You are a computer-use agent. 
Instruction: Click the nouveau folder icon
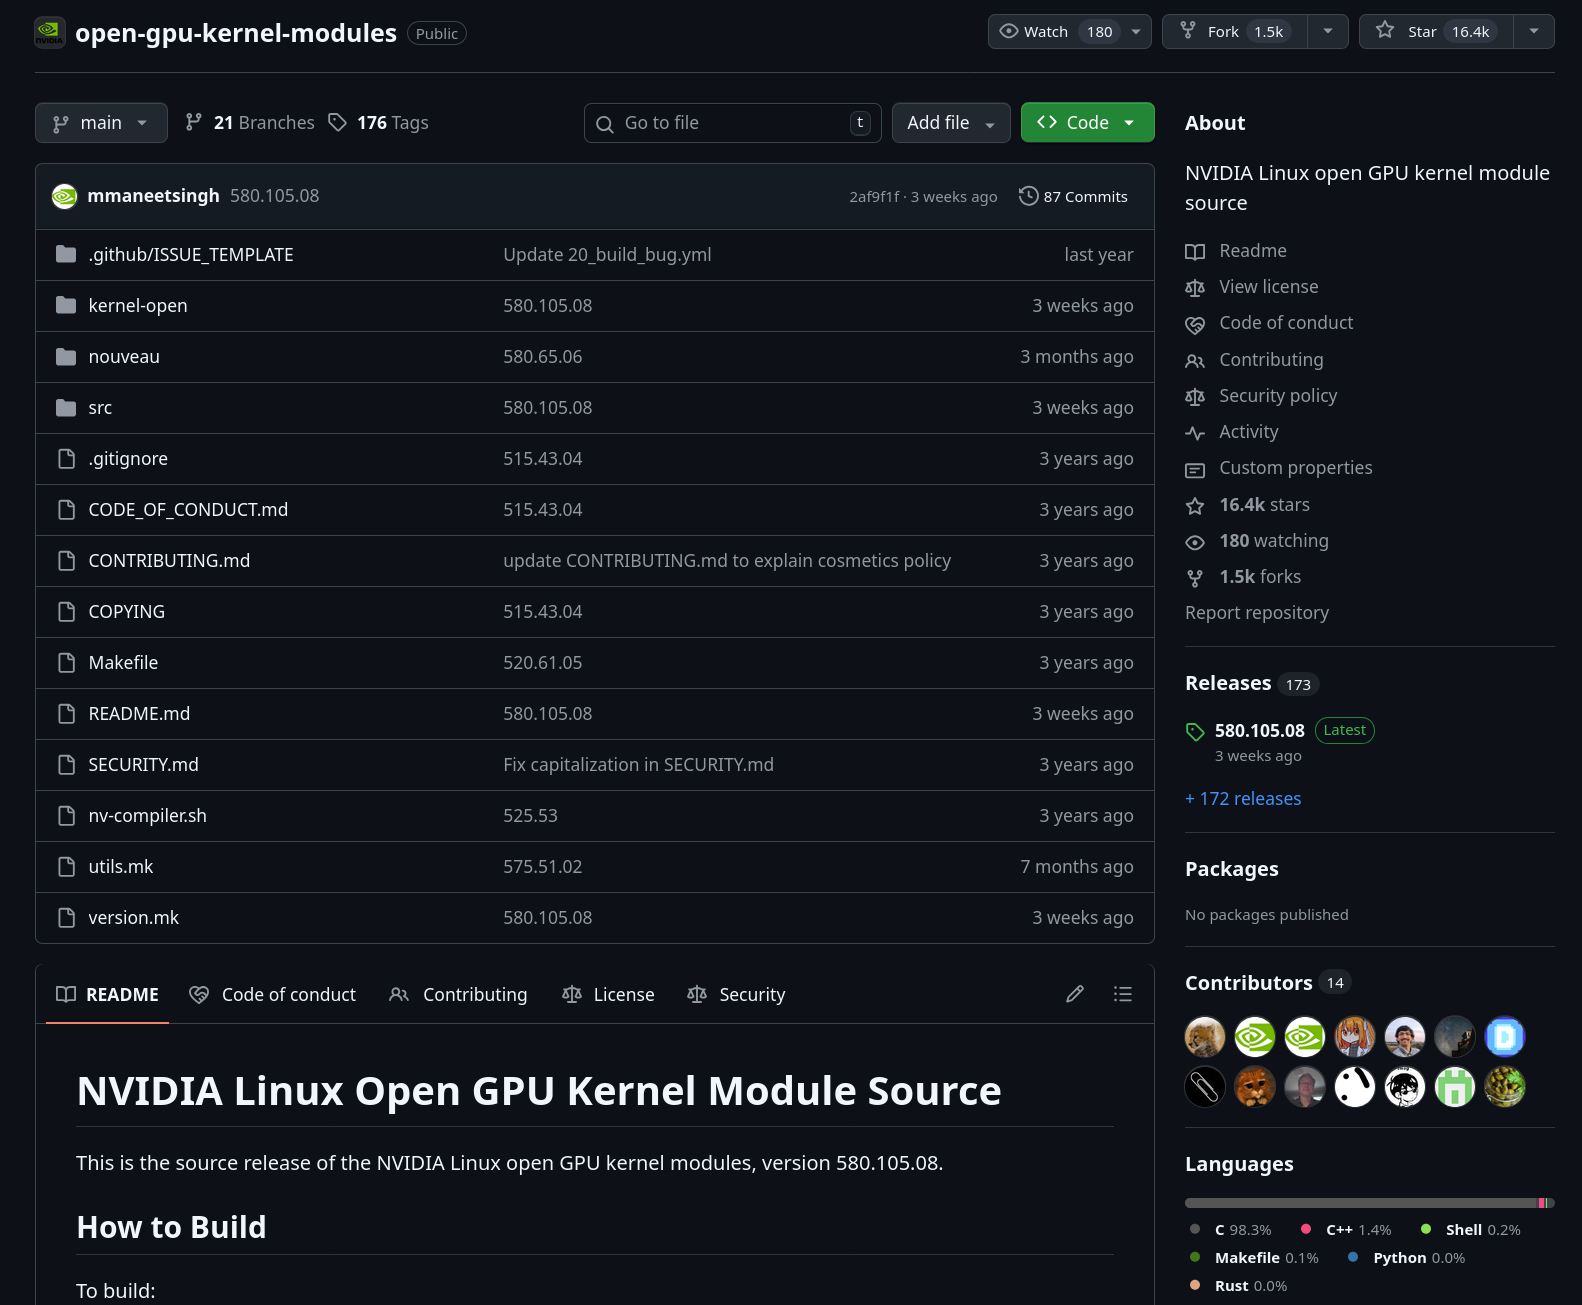click(x=66, y=356)
